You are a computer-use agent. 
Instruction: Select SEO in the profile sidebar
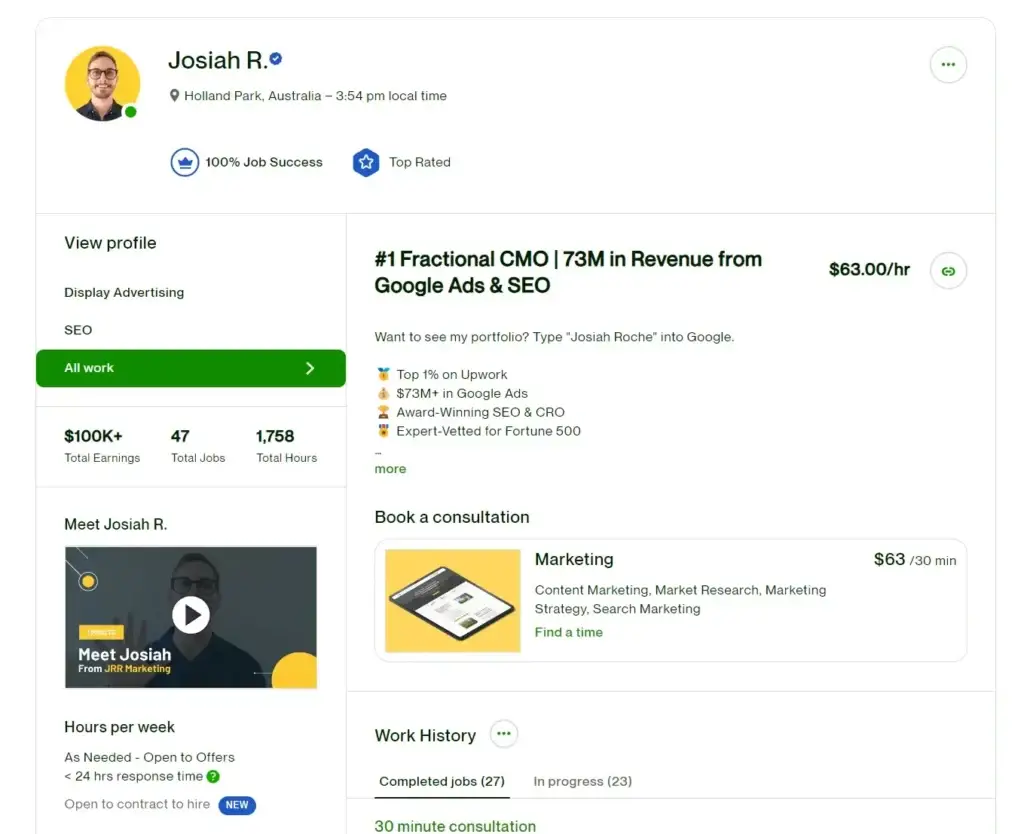click(78, 330)
